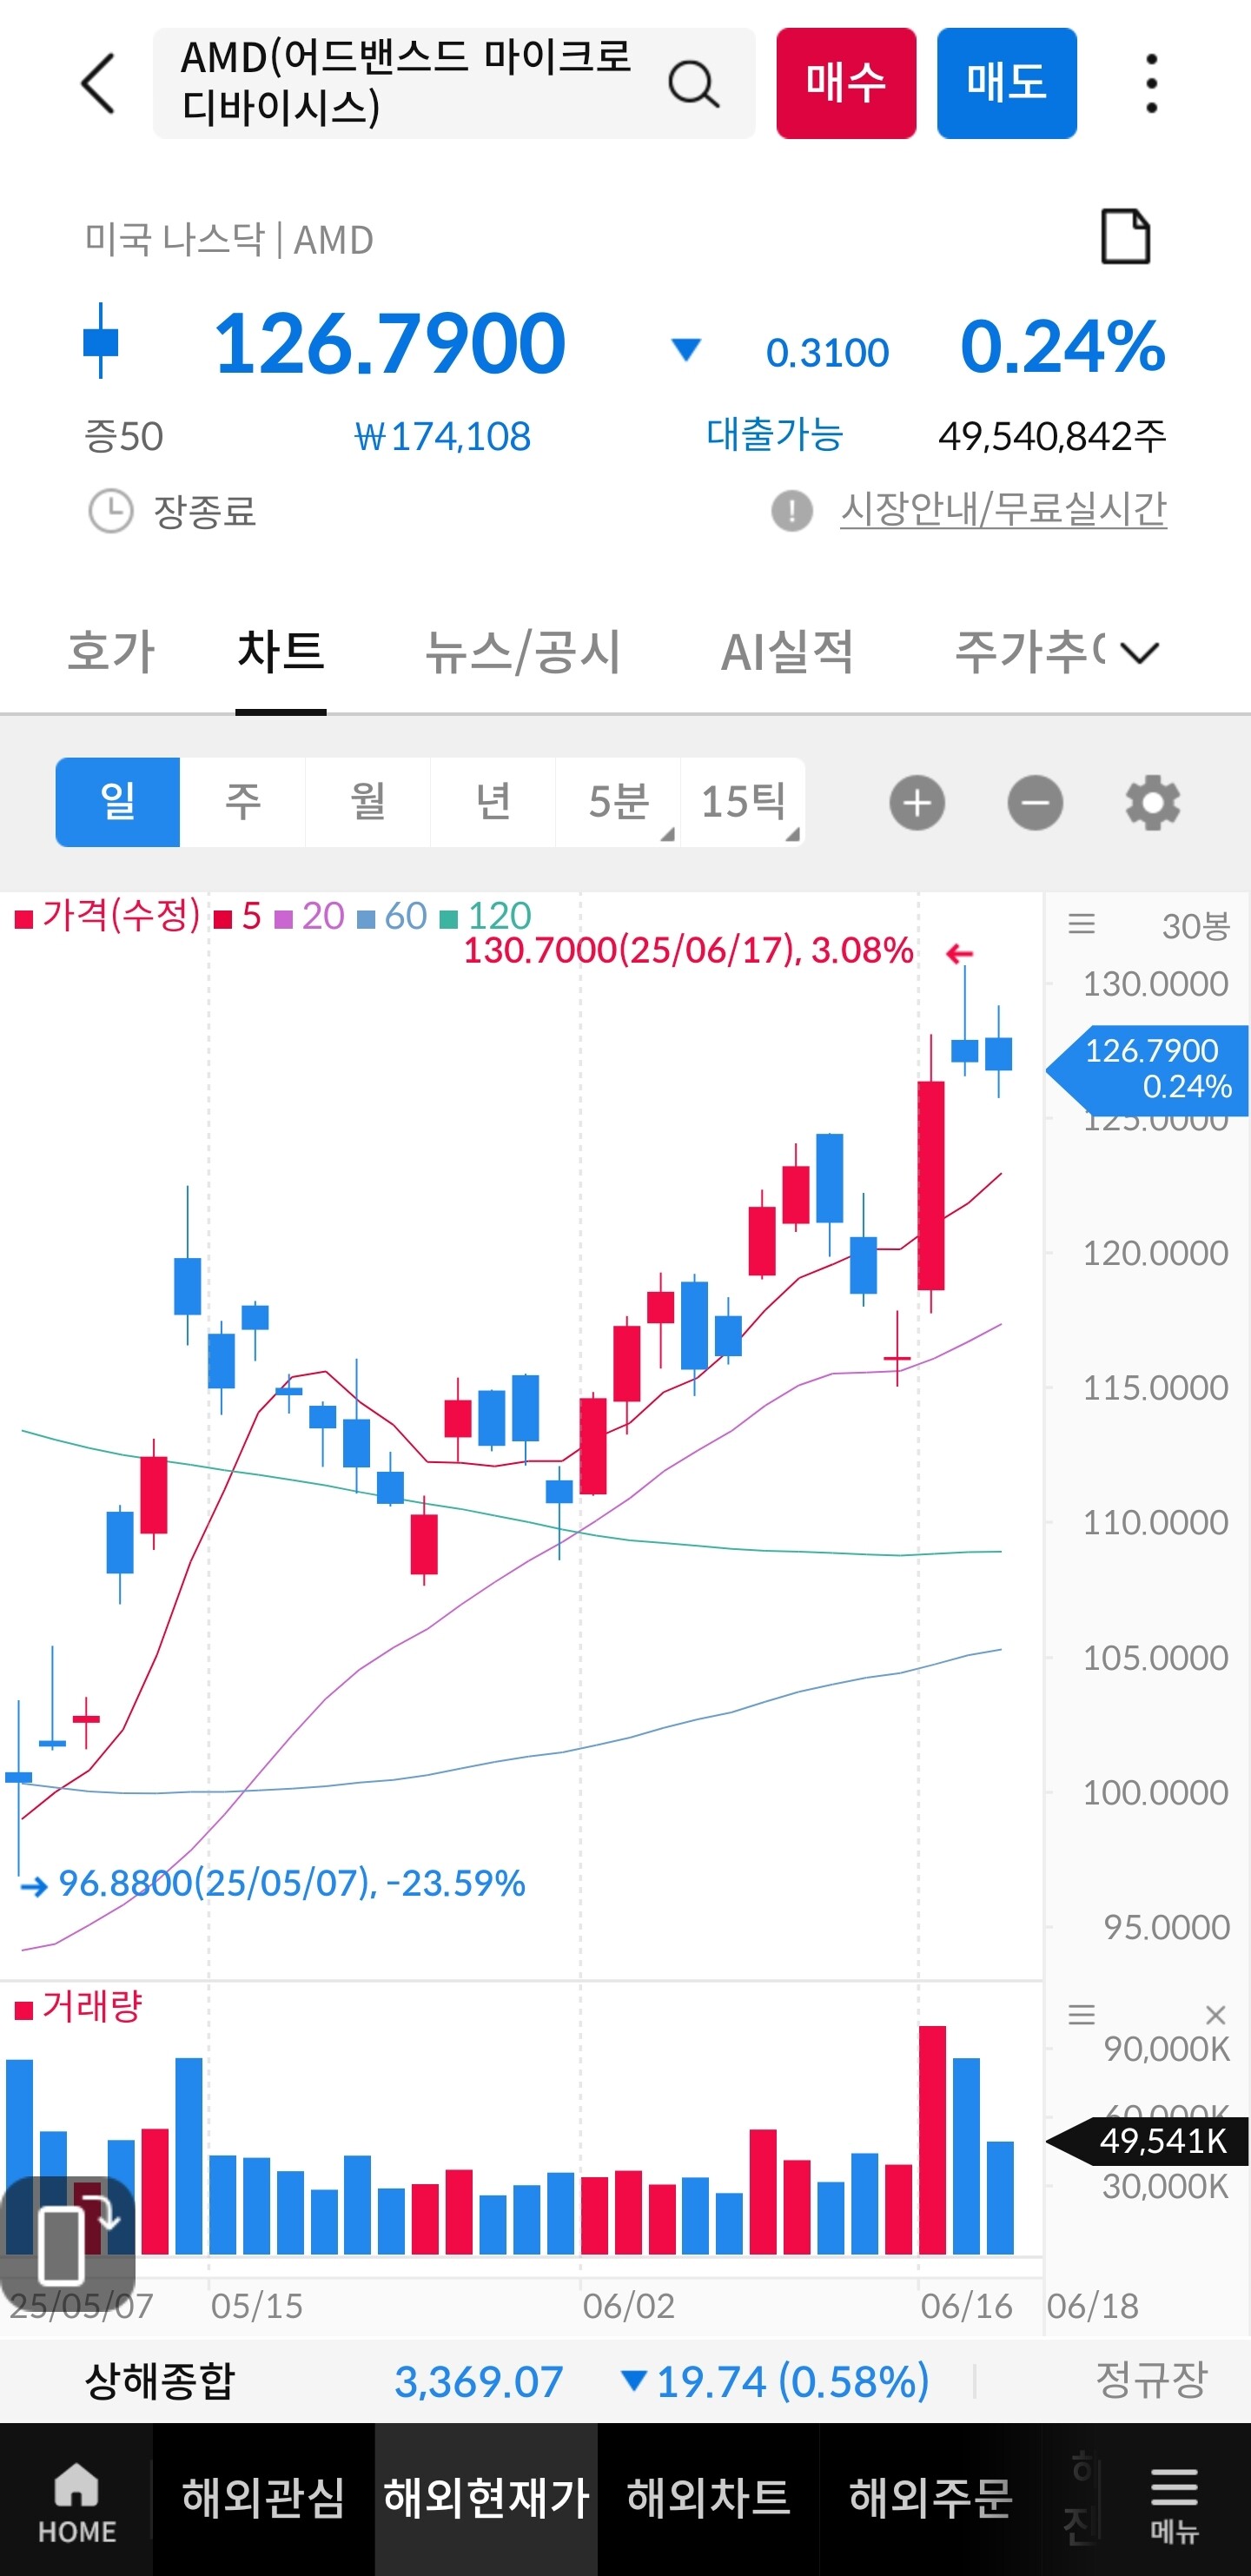
Task: Tap the market info exclamation icon
Action: point(792,511)
